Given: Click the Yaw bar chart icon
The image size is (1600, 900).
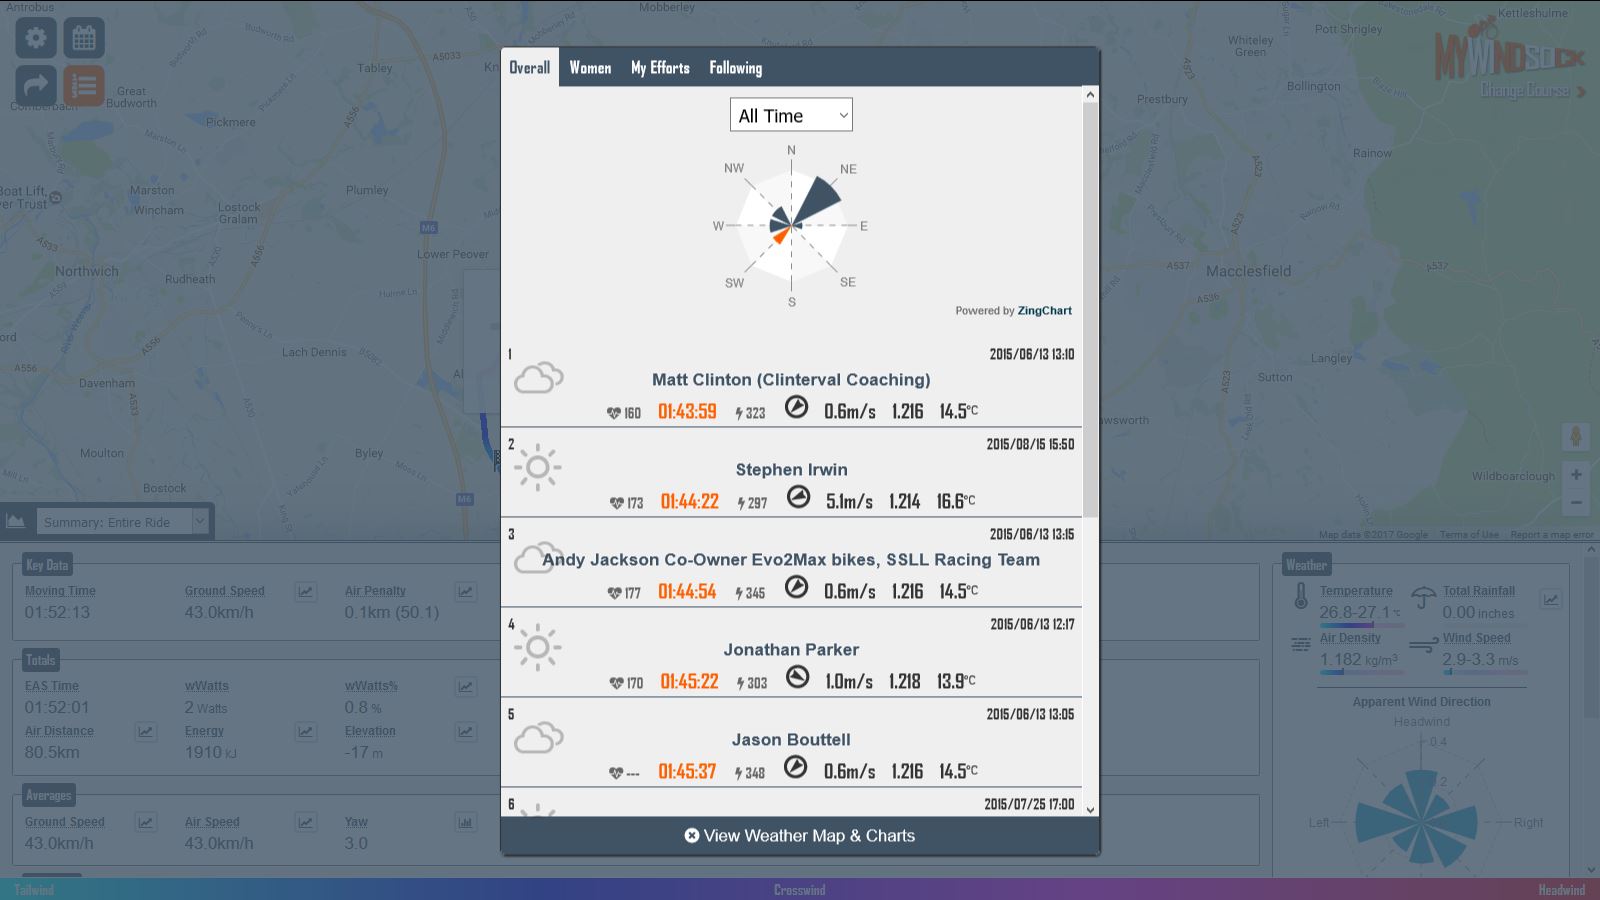Looking at the screenshot, I should [x=465, y=823].
